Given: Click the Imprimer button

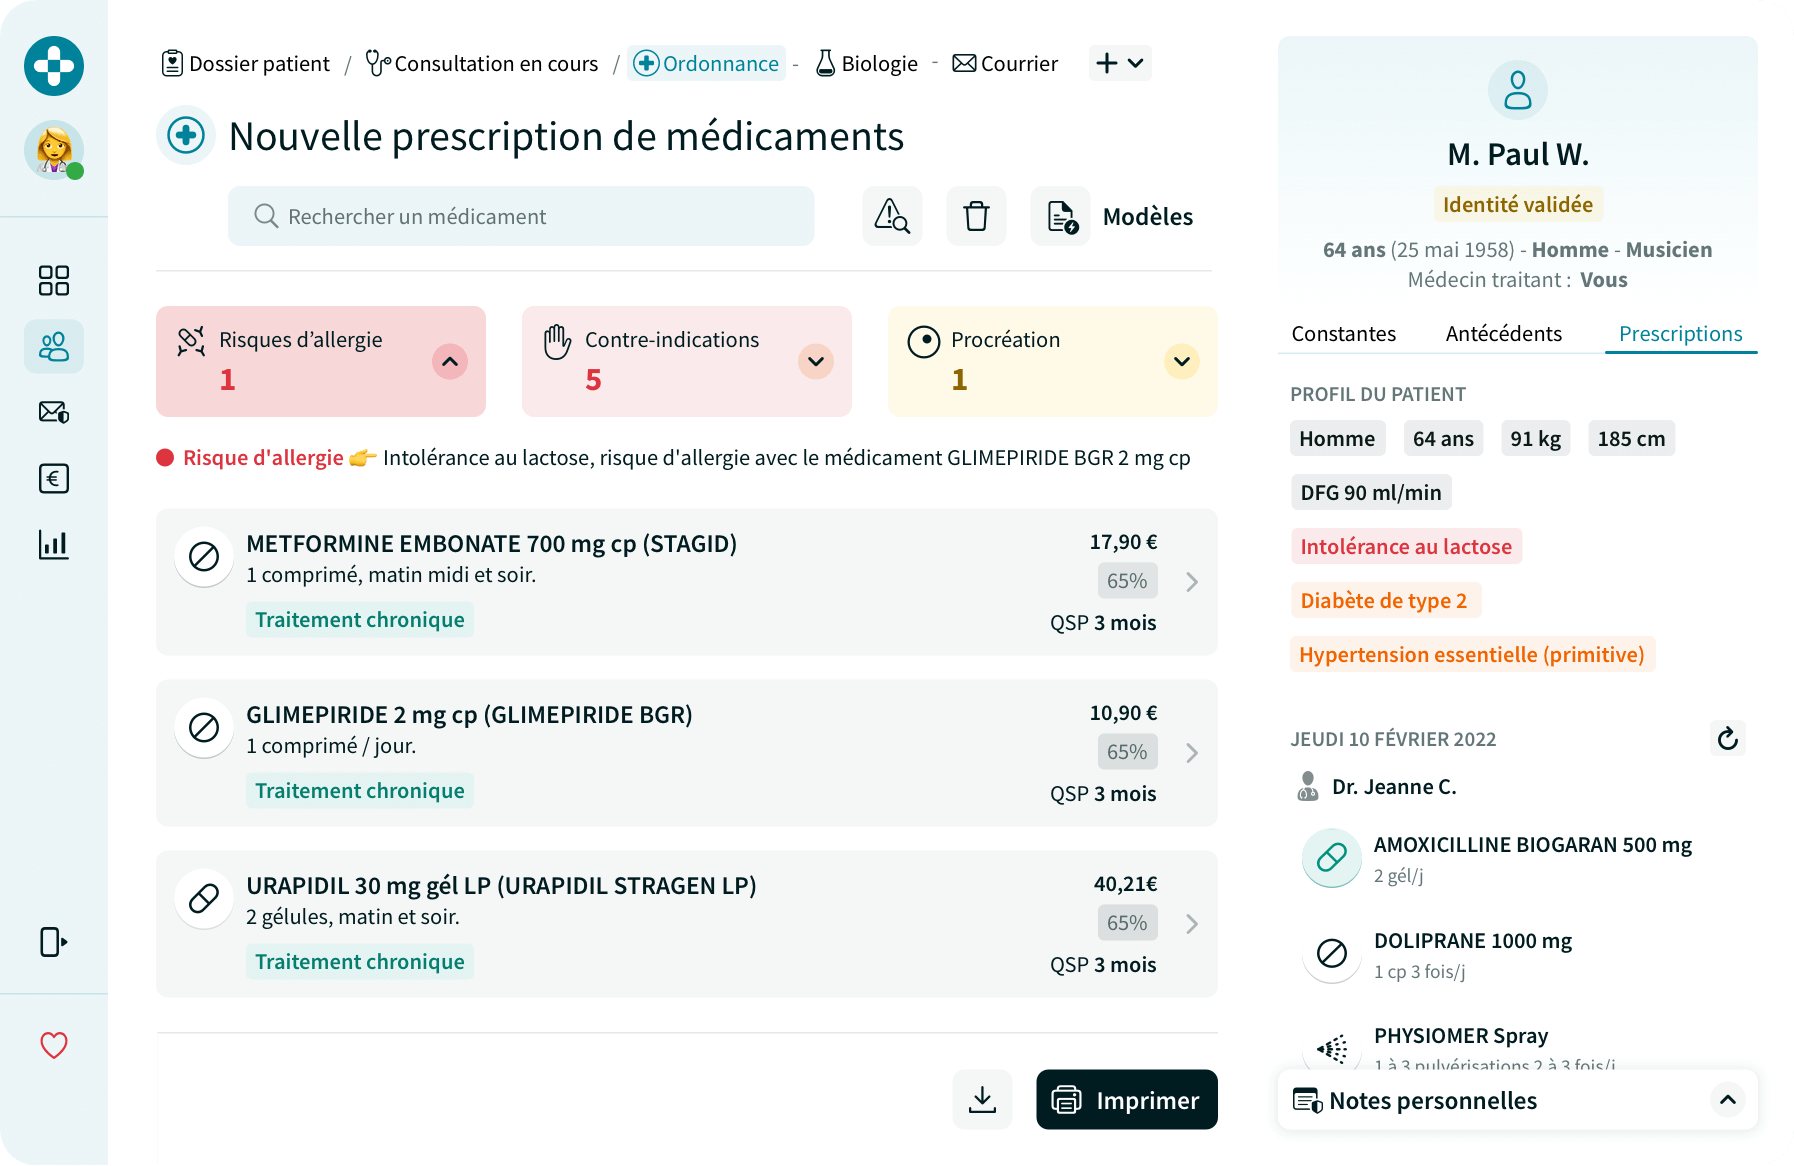Looking at the screenshot, I should pos(1127,1100).
